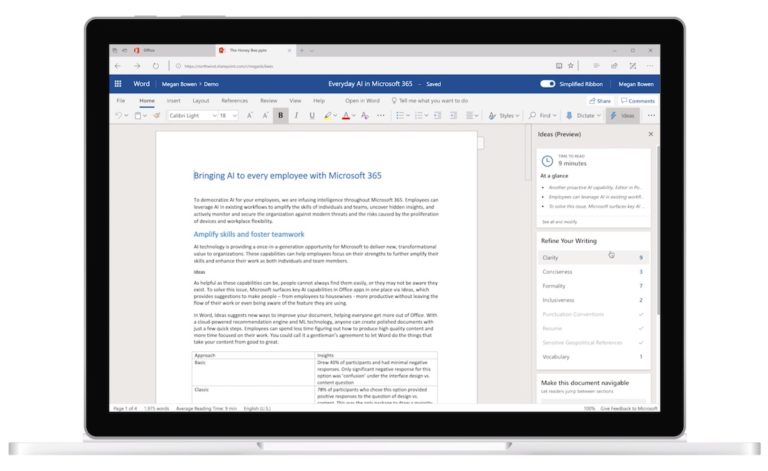
Task: Open the Styles dropdown
Action: click(504, 116)
